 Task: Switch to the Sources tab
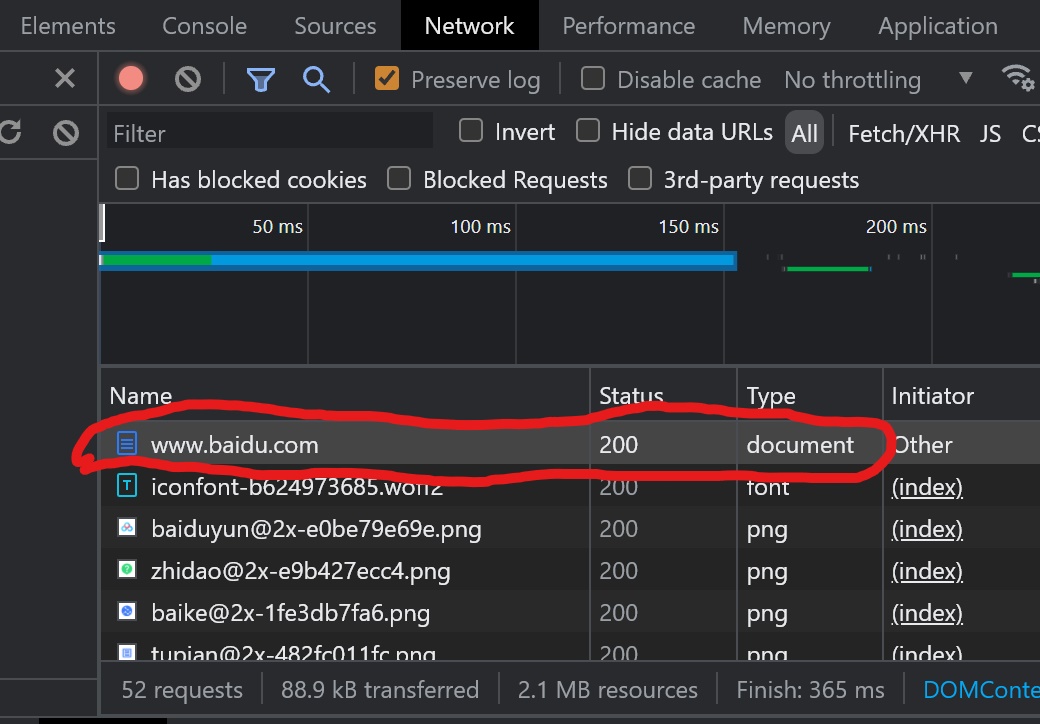335,26
